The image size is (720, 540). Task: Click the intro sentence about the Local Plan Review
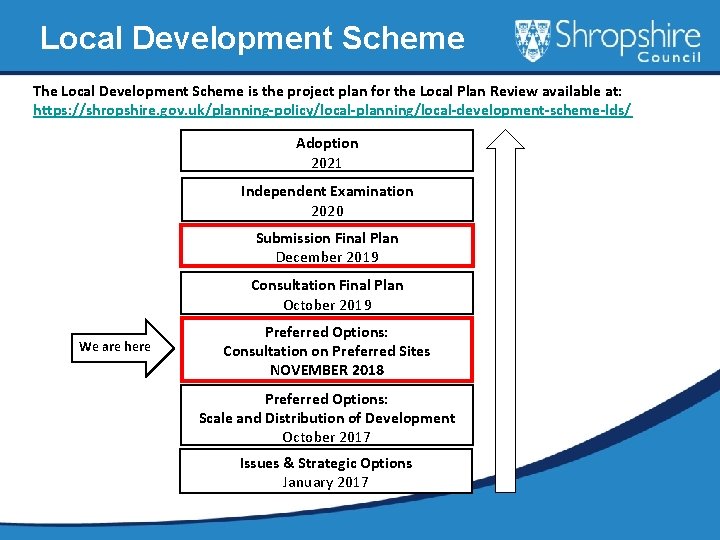coord(327,91)
